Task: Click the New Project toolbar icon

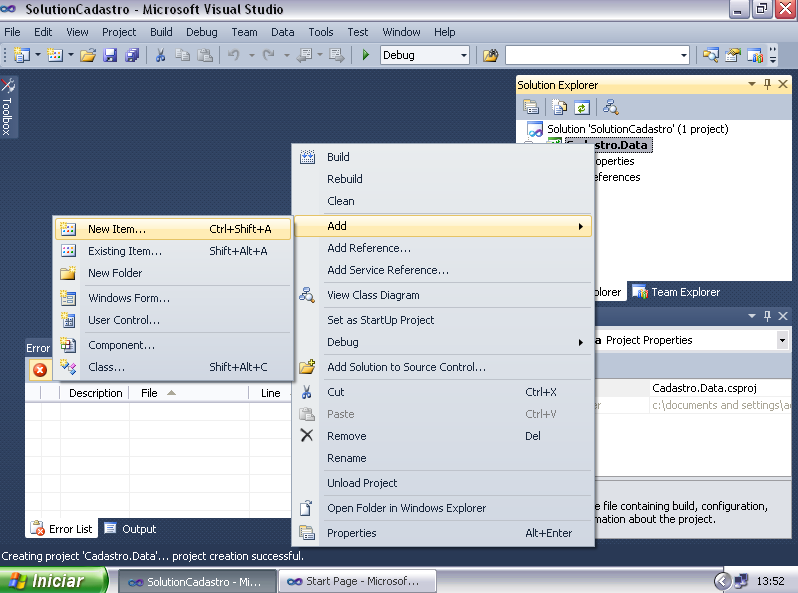Action: click(21, 55)
